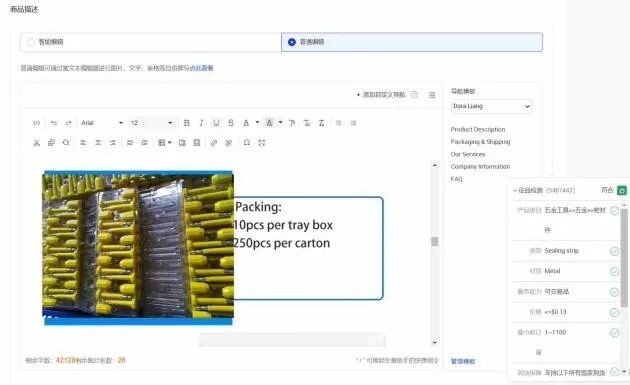Select the right editing mode radio button
This screenshot has height=385, width=630.
coord(292,42)
